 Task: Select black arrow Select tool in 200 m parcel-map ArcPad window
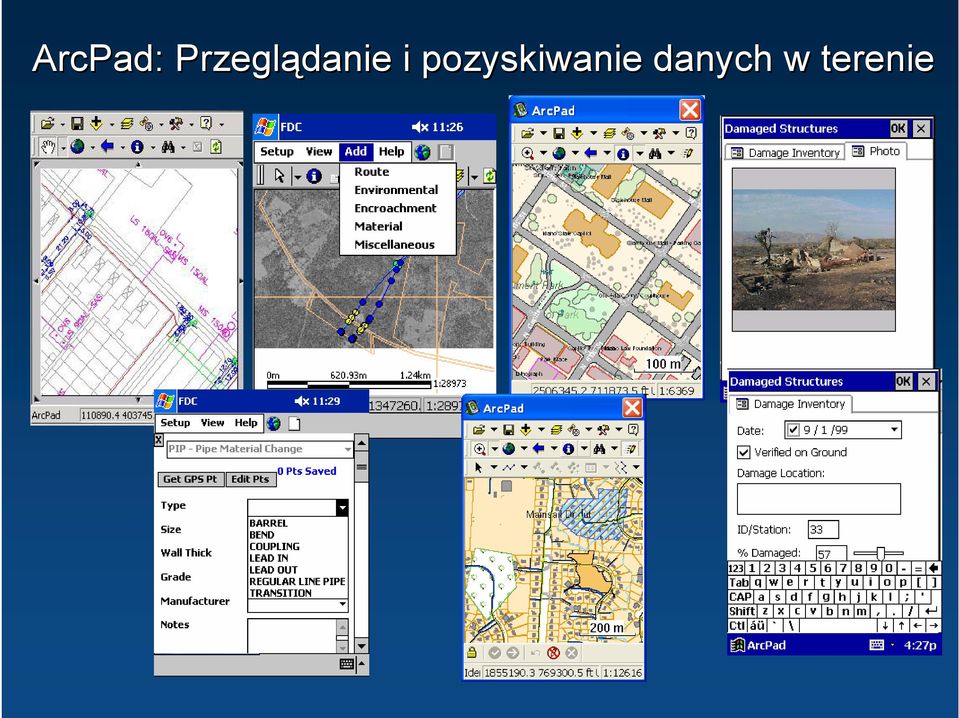tap(478, 468)
